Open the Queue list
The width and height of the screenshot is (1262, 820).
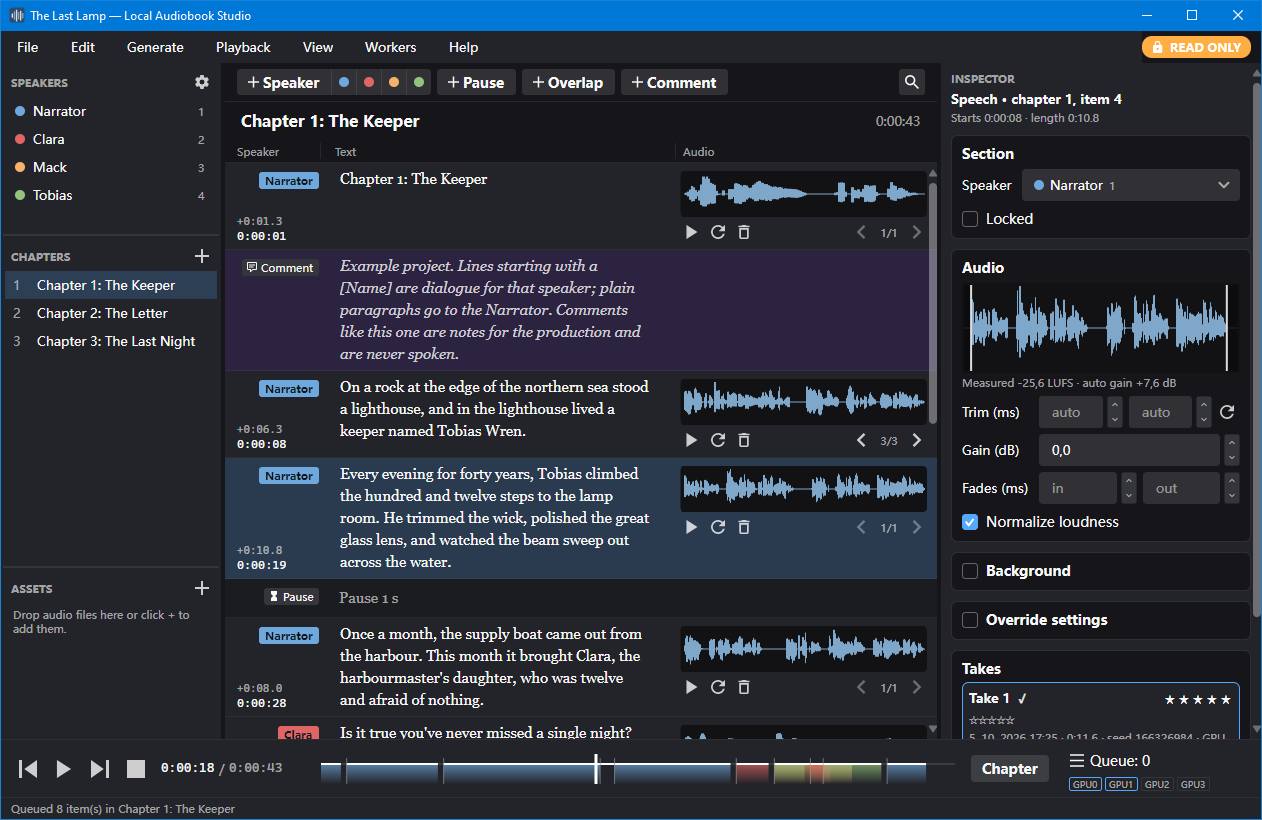click(x=1110, y=761)
